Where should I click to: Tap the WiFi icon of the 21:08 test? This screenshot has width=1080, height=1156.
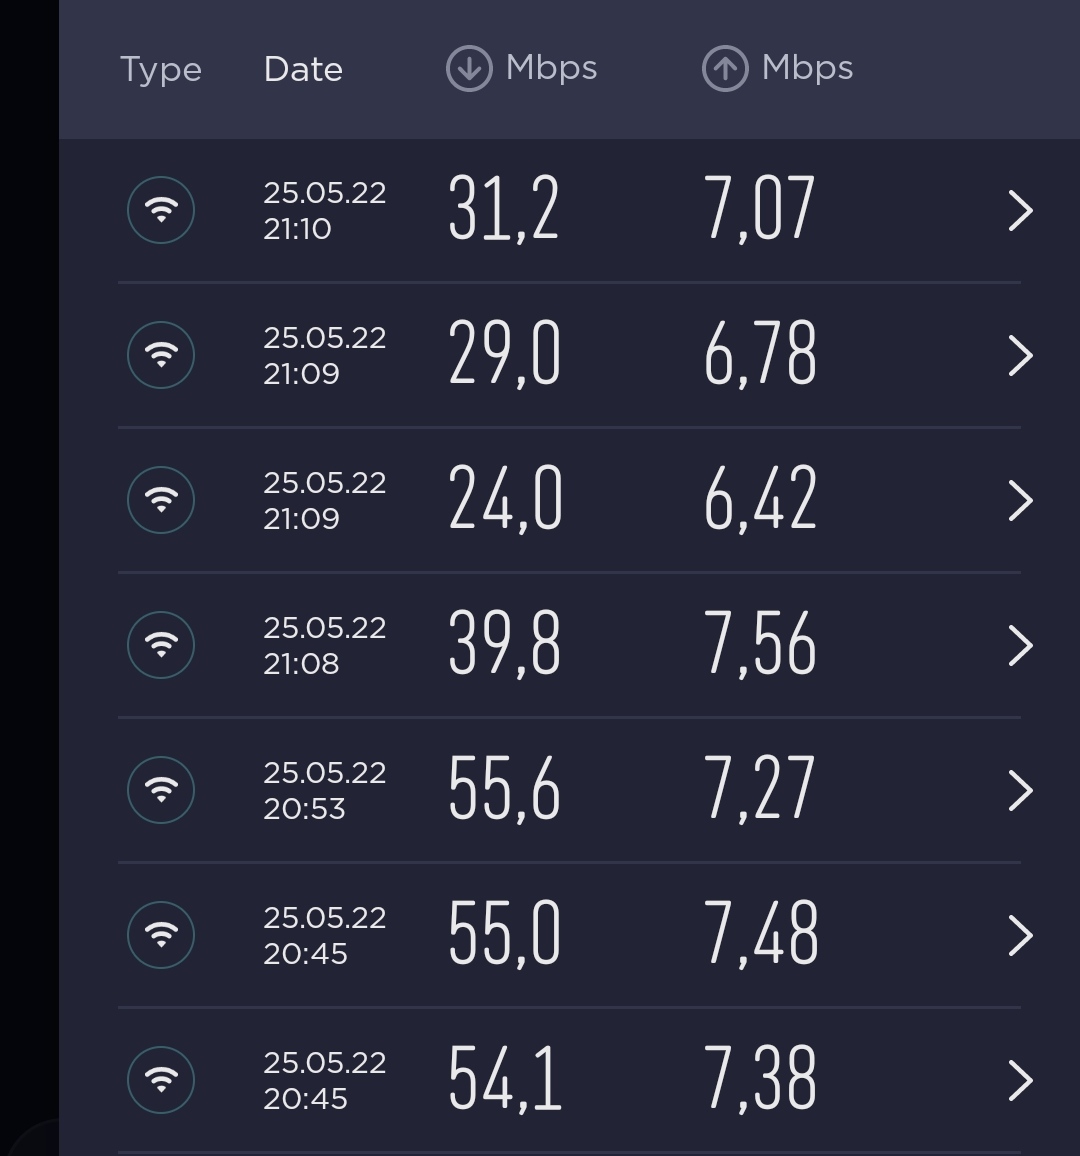pos(161,645)
